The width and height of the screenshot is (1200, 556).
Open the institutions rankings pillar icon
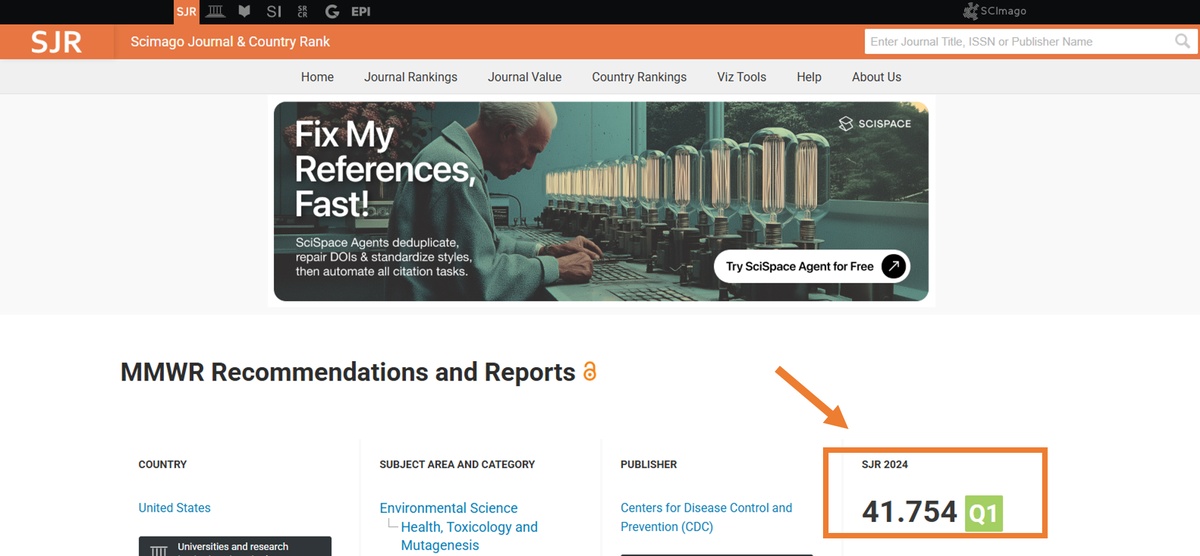pyautogui.click(x=215, y=12)
